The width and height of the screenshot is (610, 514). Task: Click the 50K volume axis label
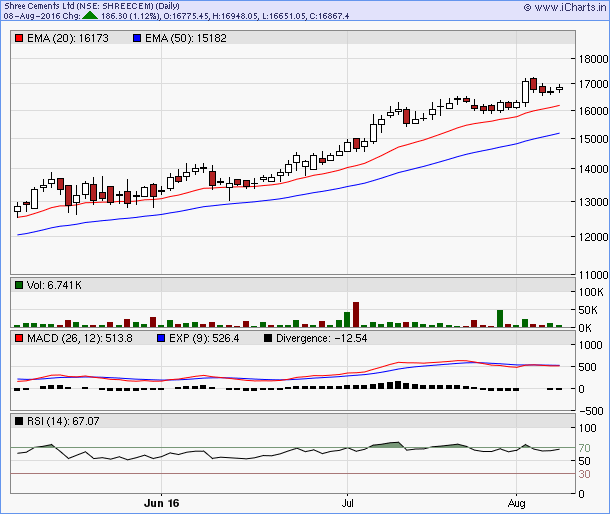[588, 311]
